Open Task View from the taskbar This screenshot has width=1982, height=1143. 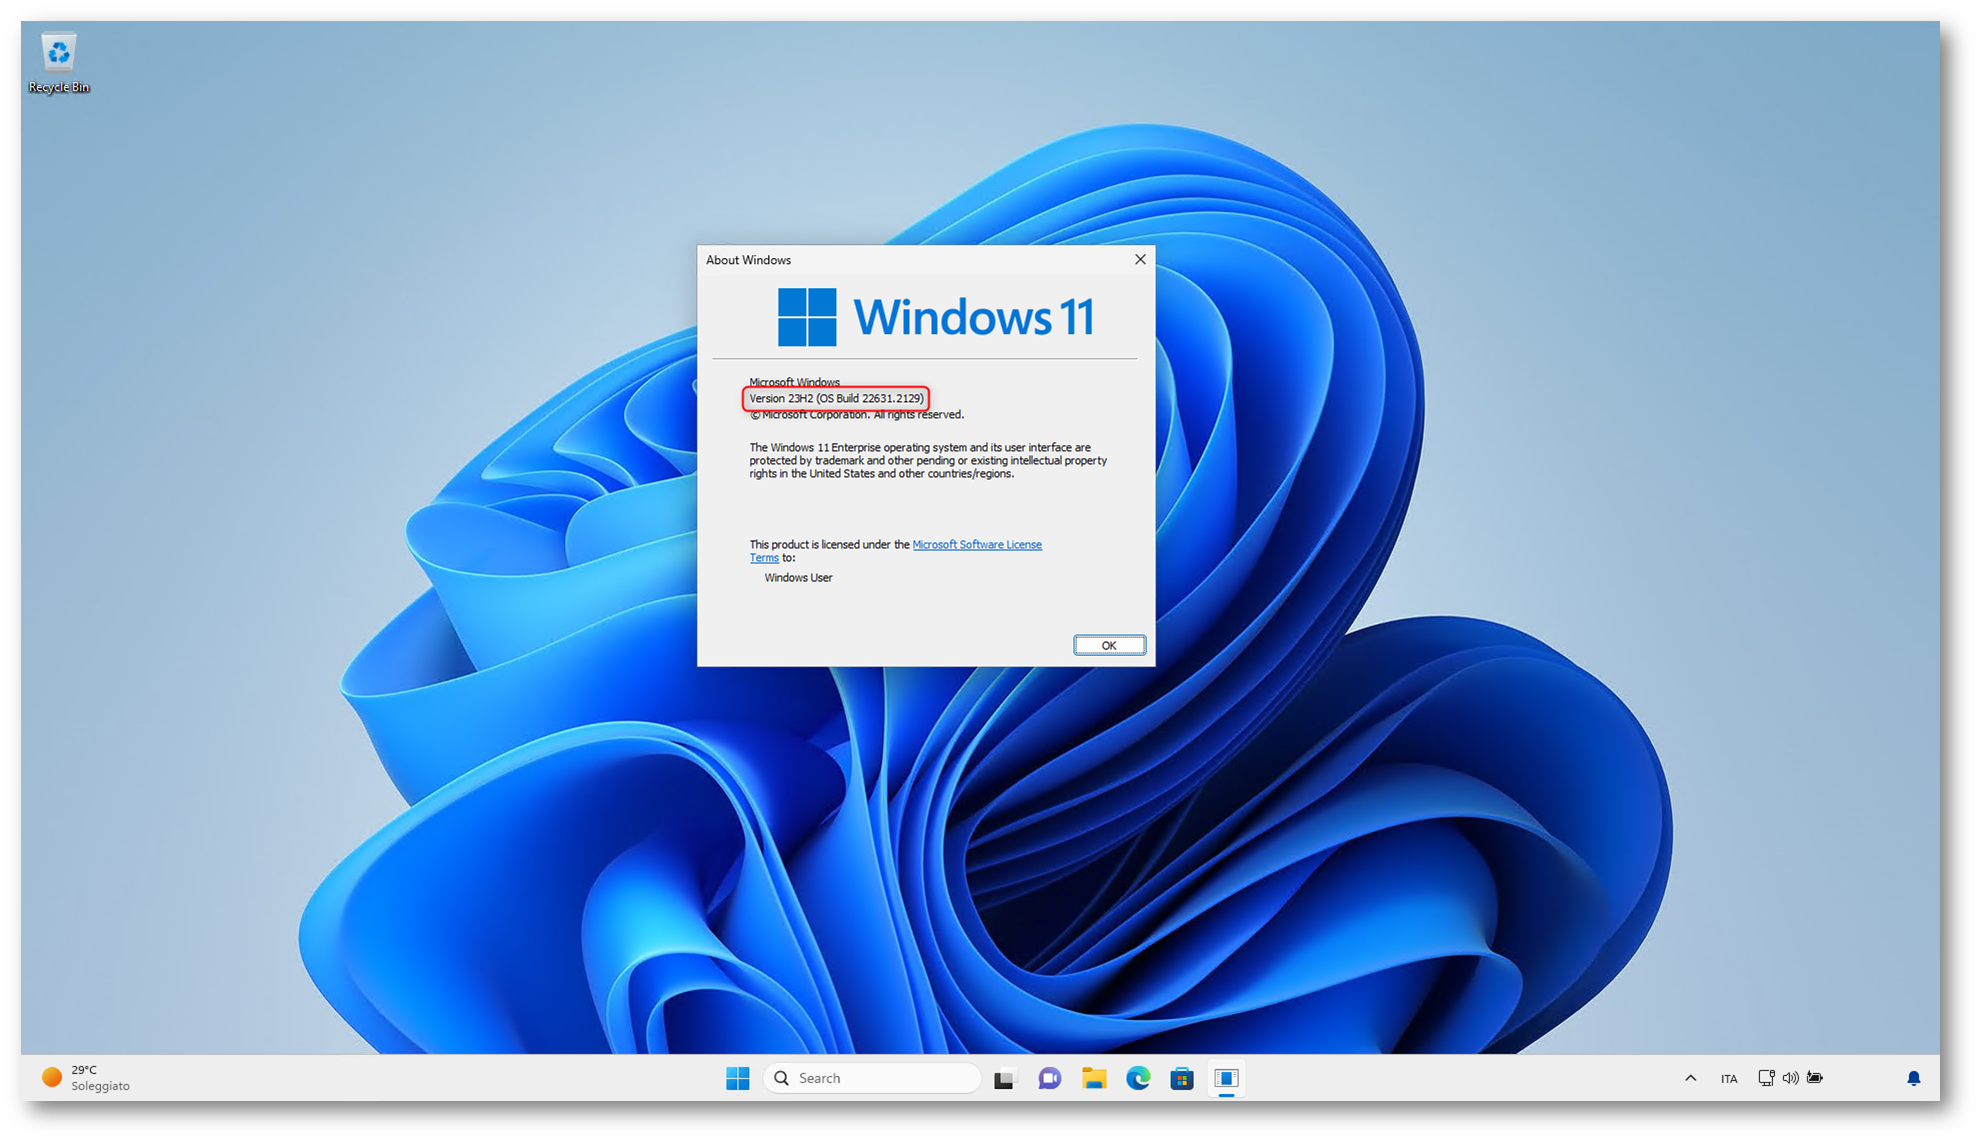[1004, 1078]
